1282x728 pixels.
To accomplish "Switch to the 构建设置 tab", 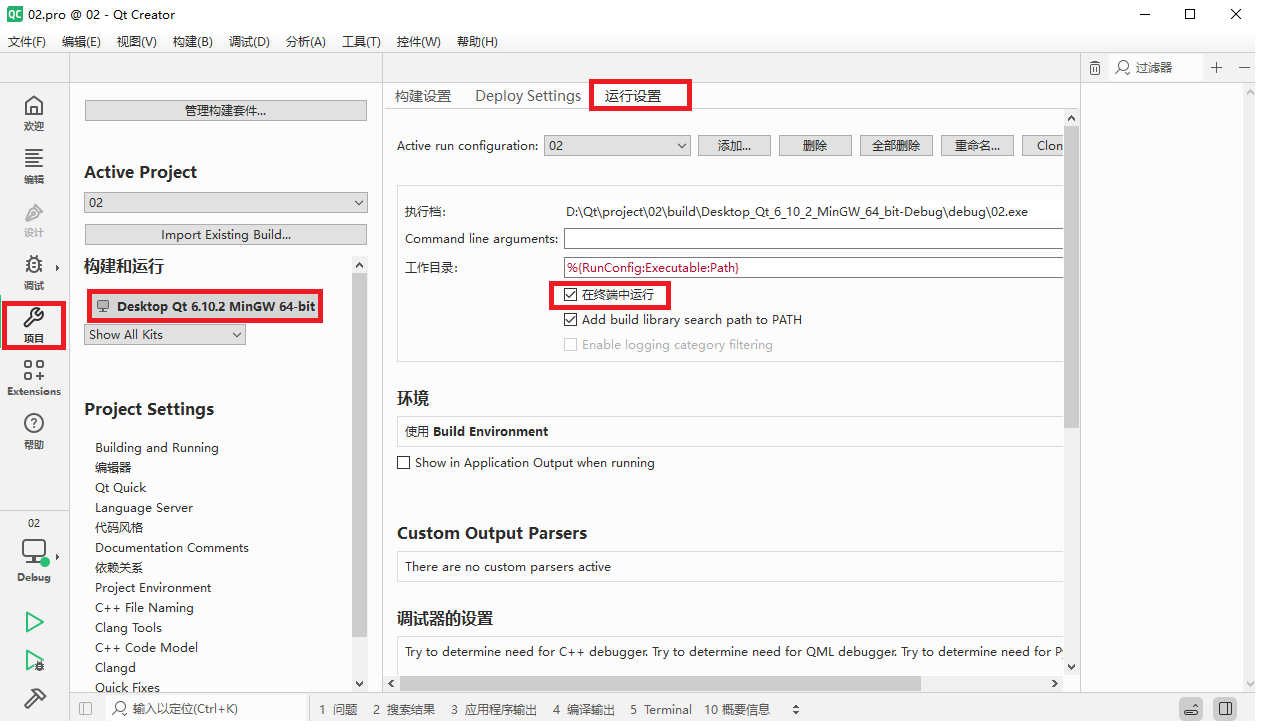I will point(423,96).
